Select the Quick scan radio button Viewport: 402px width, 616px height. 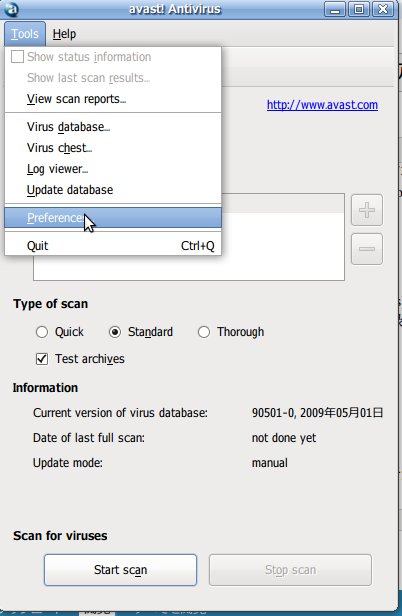(x=42, y=332)
